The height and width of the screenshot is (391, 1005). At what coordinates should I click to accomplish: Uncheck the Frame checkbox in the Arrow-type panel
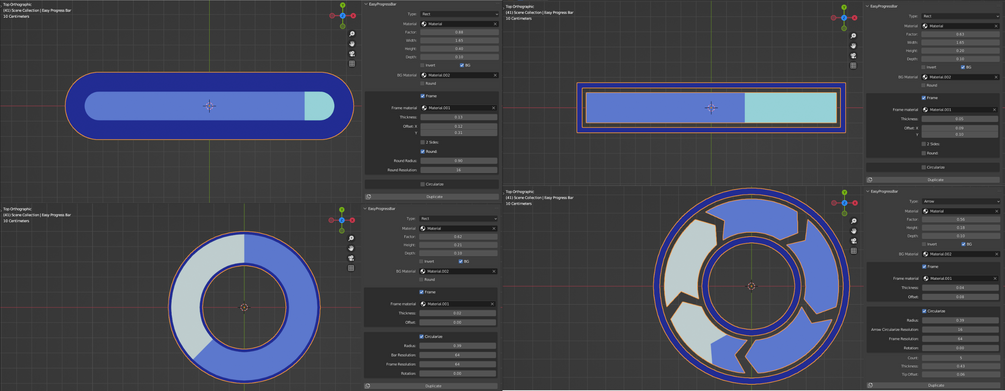pos(924,266)
